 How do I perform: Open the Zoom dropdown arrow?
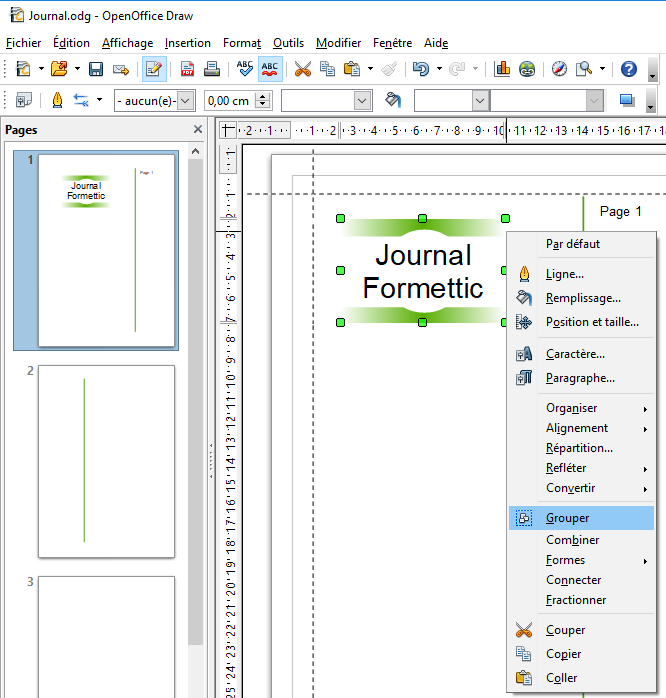pos(602,69)
